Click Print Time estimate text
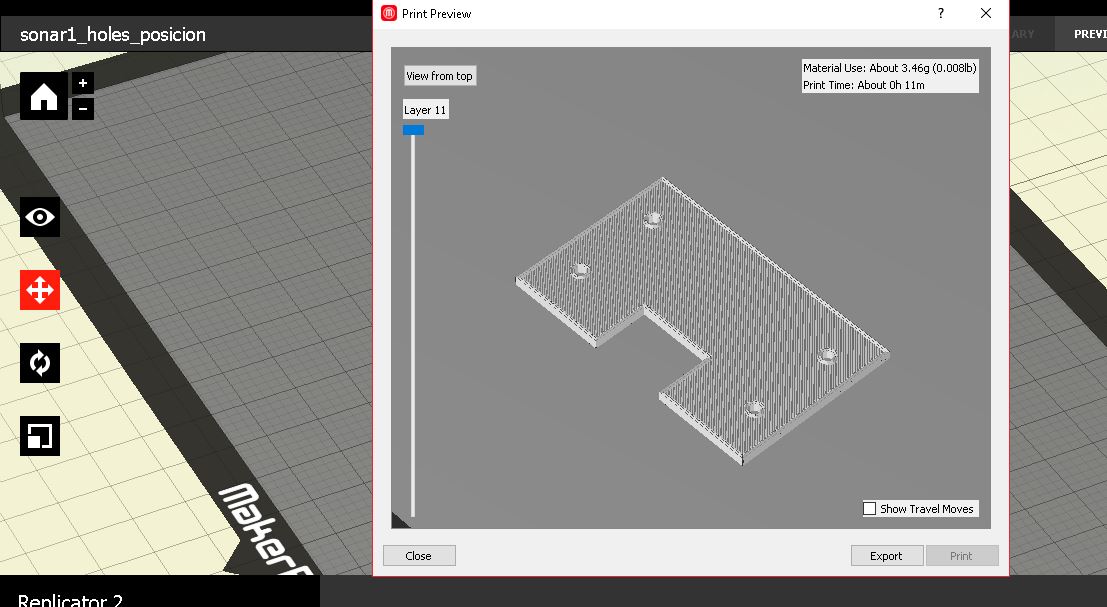Image resolution: width=1107 pixels, height=607 pixels. click(x=863, y=85)
